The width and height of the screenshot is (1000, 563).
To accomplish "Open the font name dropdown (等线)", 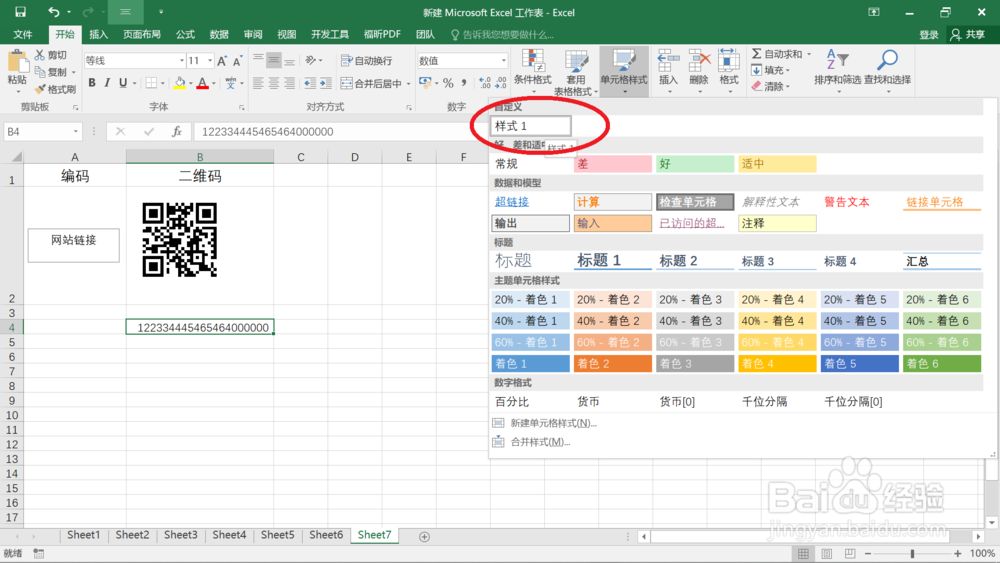I will [182, 61].
